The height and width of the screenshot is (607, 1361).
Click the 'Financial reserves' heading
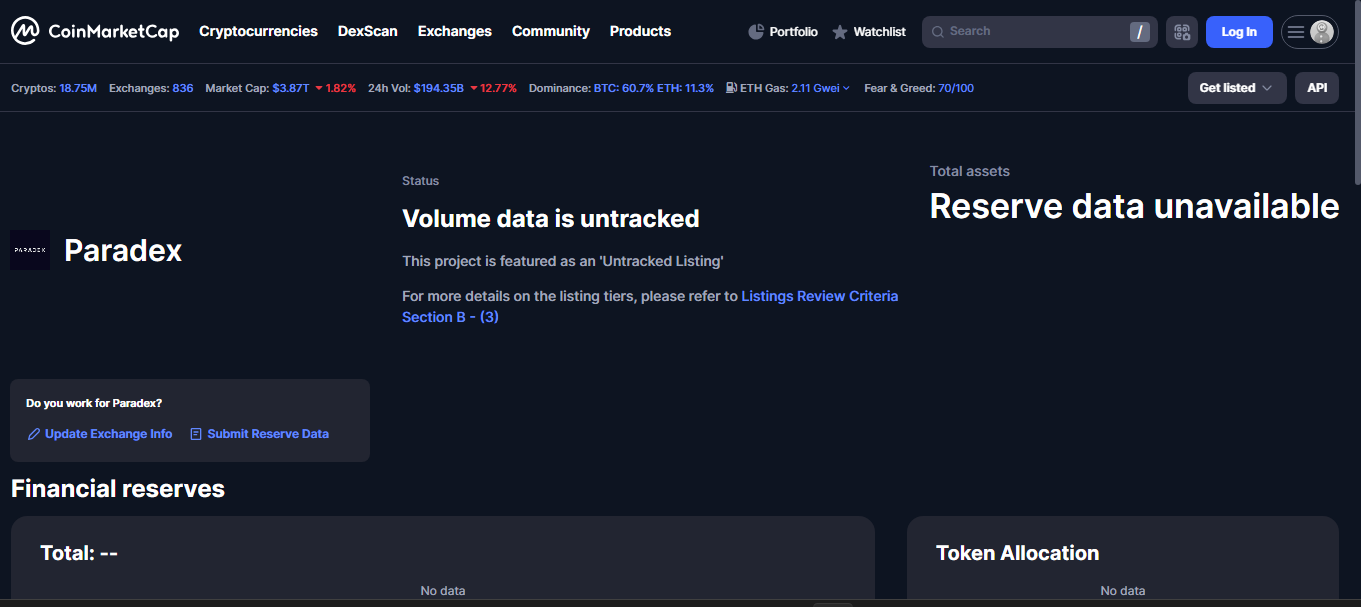(x=118, y=489)
